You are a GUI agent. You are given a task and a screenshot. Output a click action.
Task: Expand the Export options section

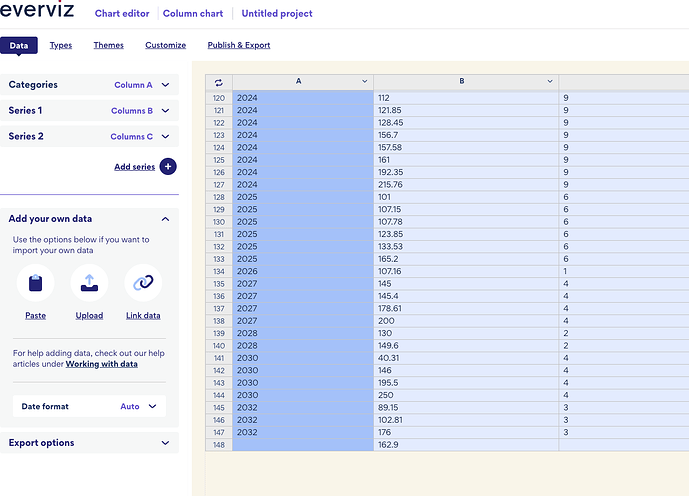point(165,443)
